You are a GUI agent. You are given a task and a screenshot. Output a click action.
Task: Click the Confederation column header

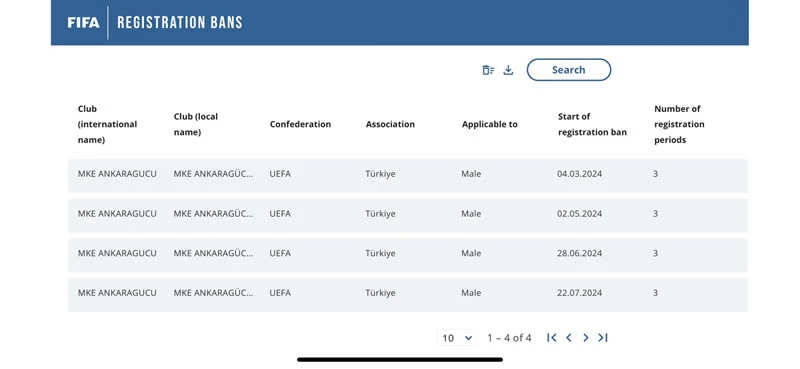(x=300, y=124)
